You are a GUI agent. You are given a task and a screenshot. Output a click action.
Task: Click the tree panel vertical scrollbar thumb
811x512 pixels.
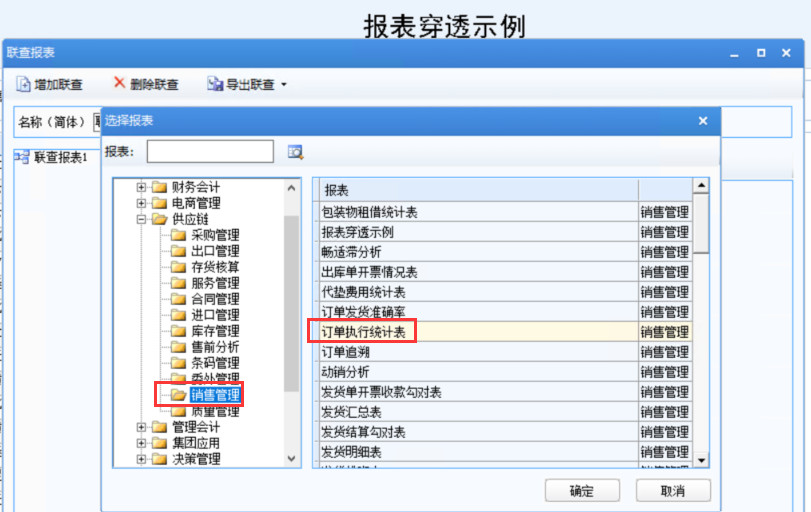click(x=291, y=304)
